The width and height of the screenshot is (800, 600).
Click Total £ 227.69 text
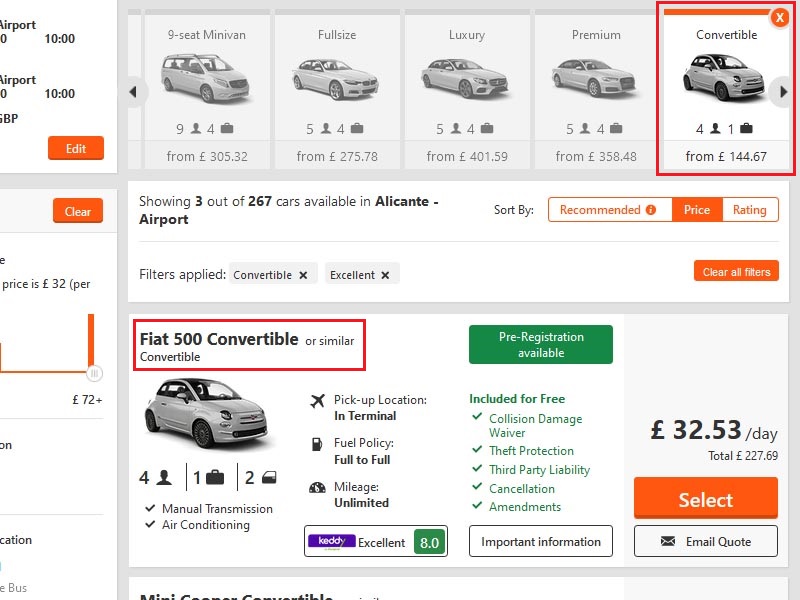click(743, 456)
